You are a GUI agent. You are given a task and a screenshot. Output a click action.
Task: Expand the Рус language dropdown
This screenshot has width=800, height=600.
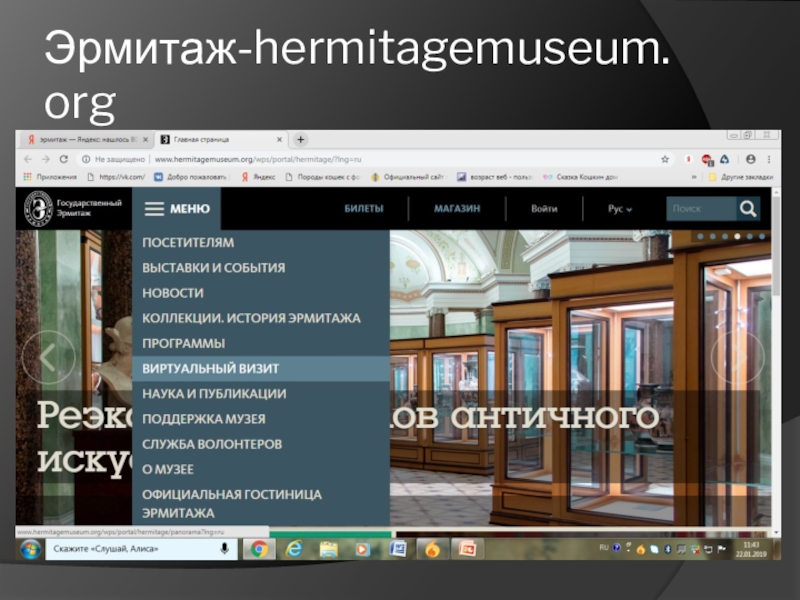coord(620,209)
